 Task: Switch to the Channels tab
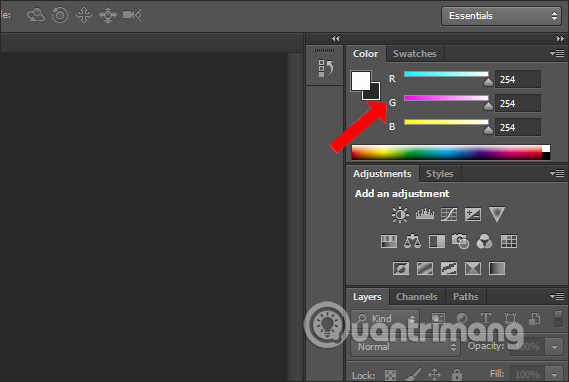[417, 297]
